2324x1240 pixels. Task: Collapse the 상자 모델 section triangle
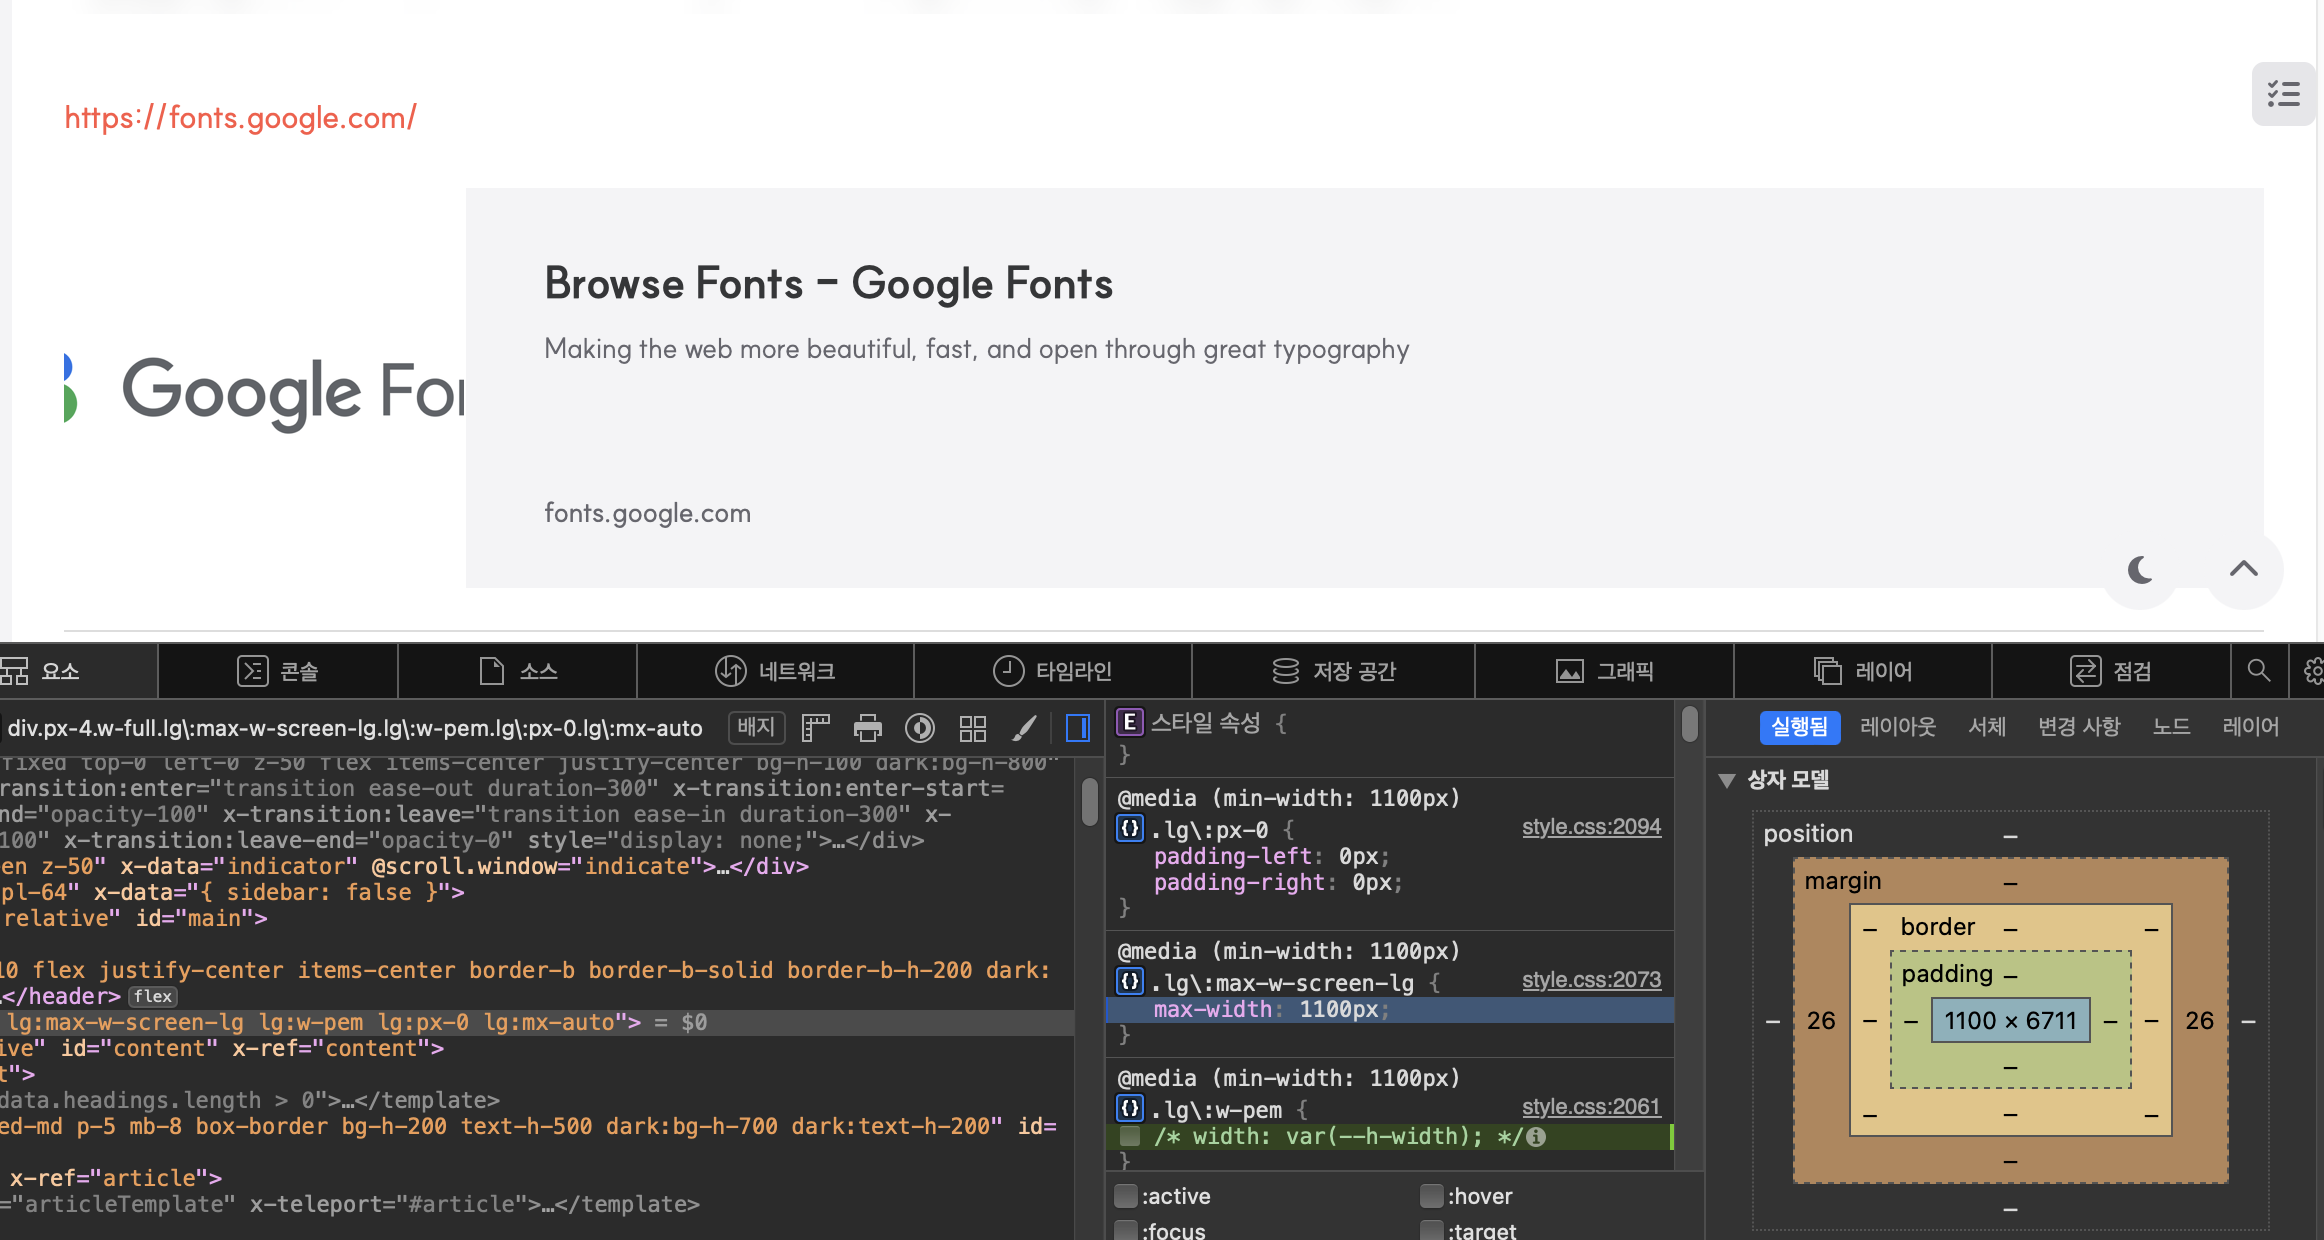pos(1727,780)
